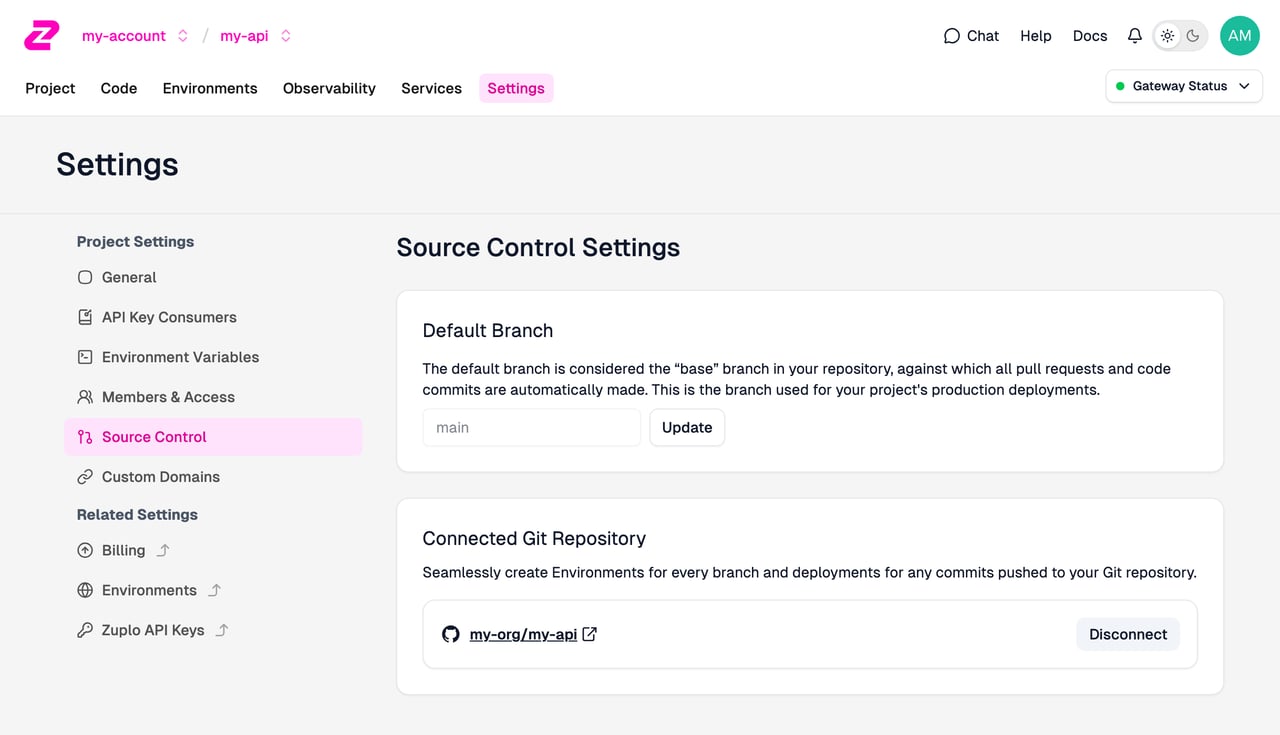Click the Project Settings section label

(135, 241)
